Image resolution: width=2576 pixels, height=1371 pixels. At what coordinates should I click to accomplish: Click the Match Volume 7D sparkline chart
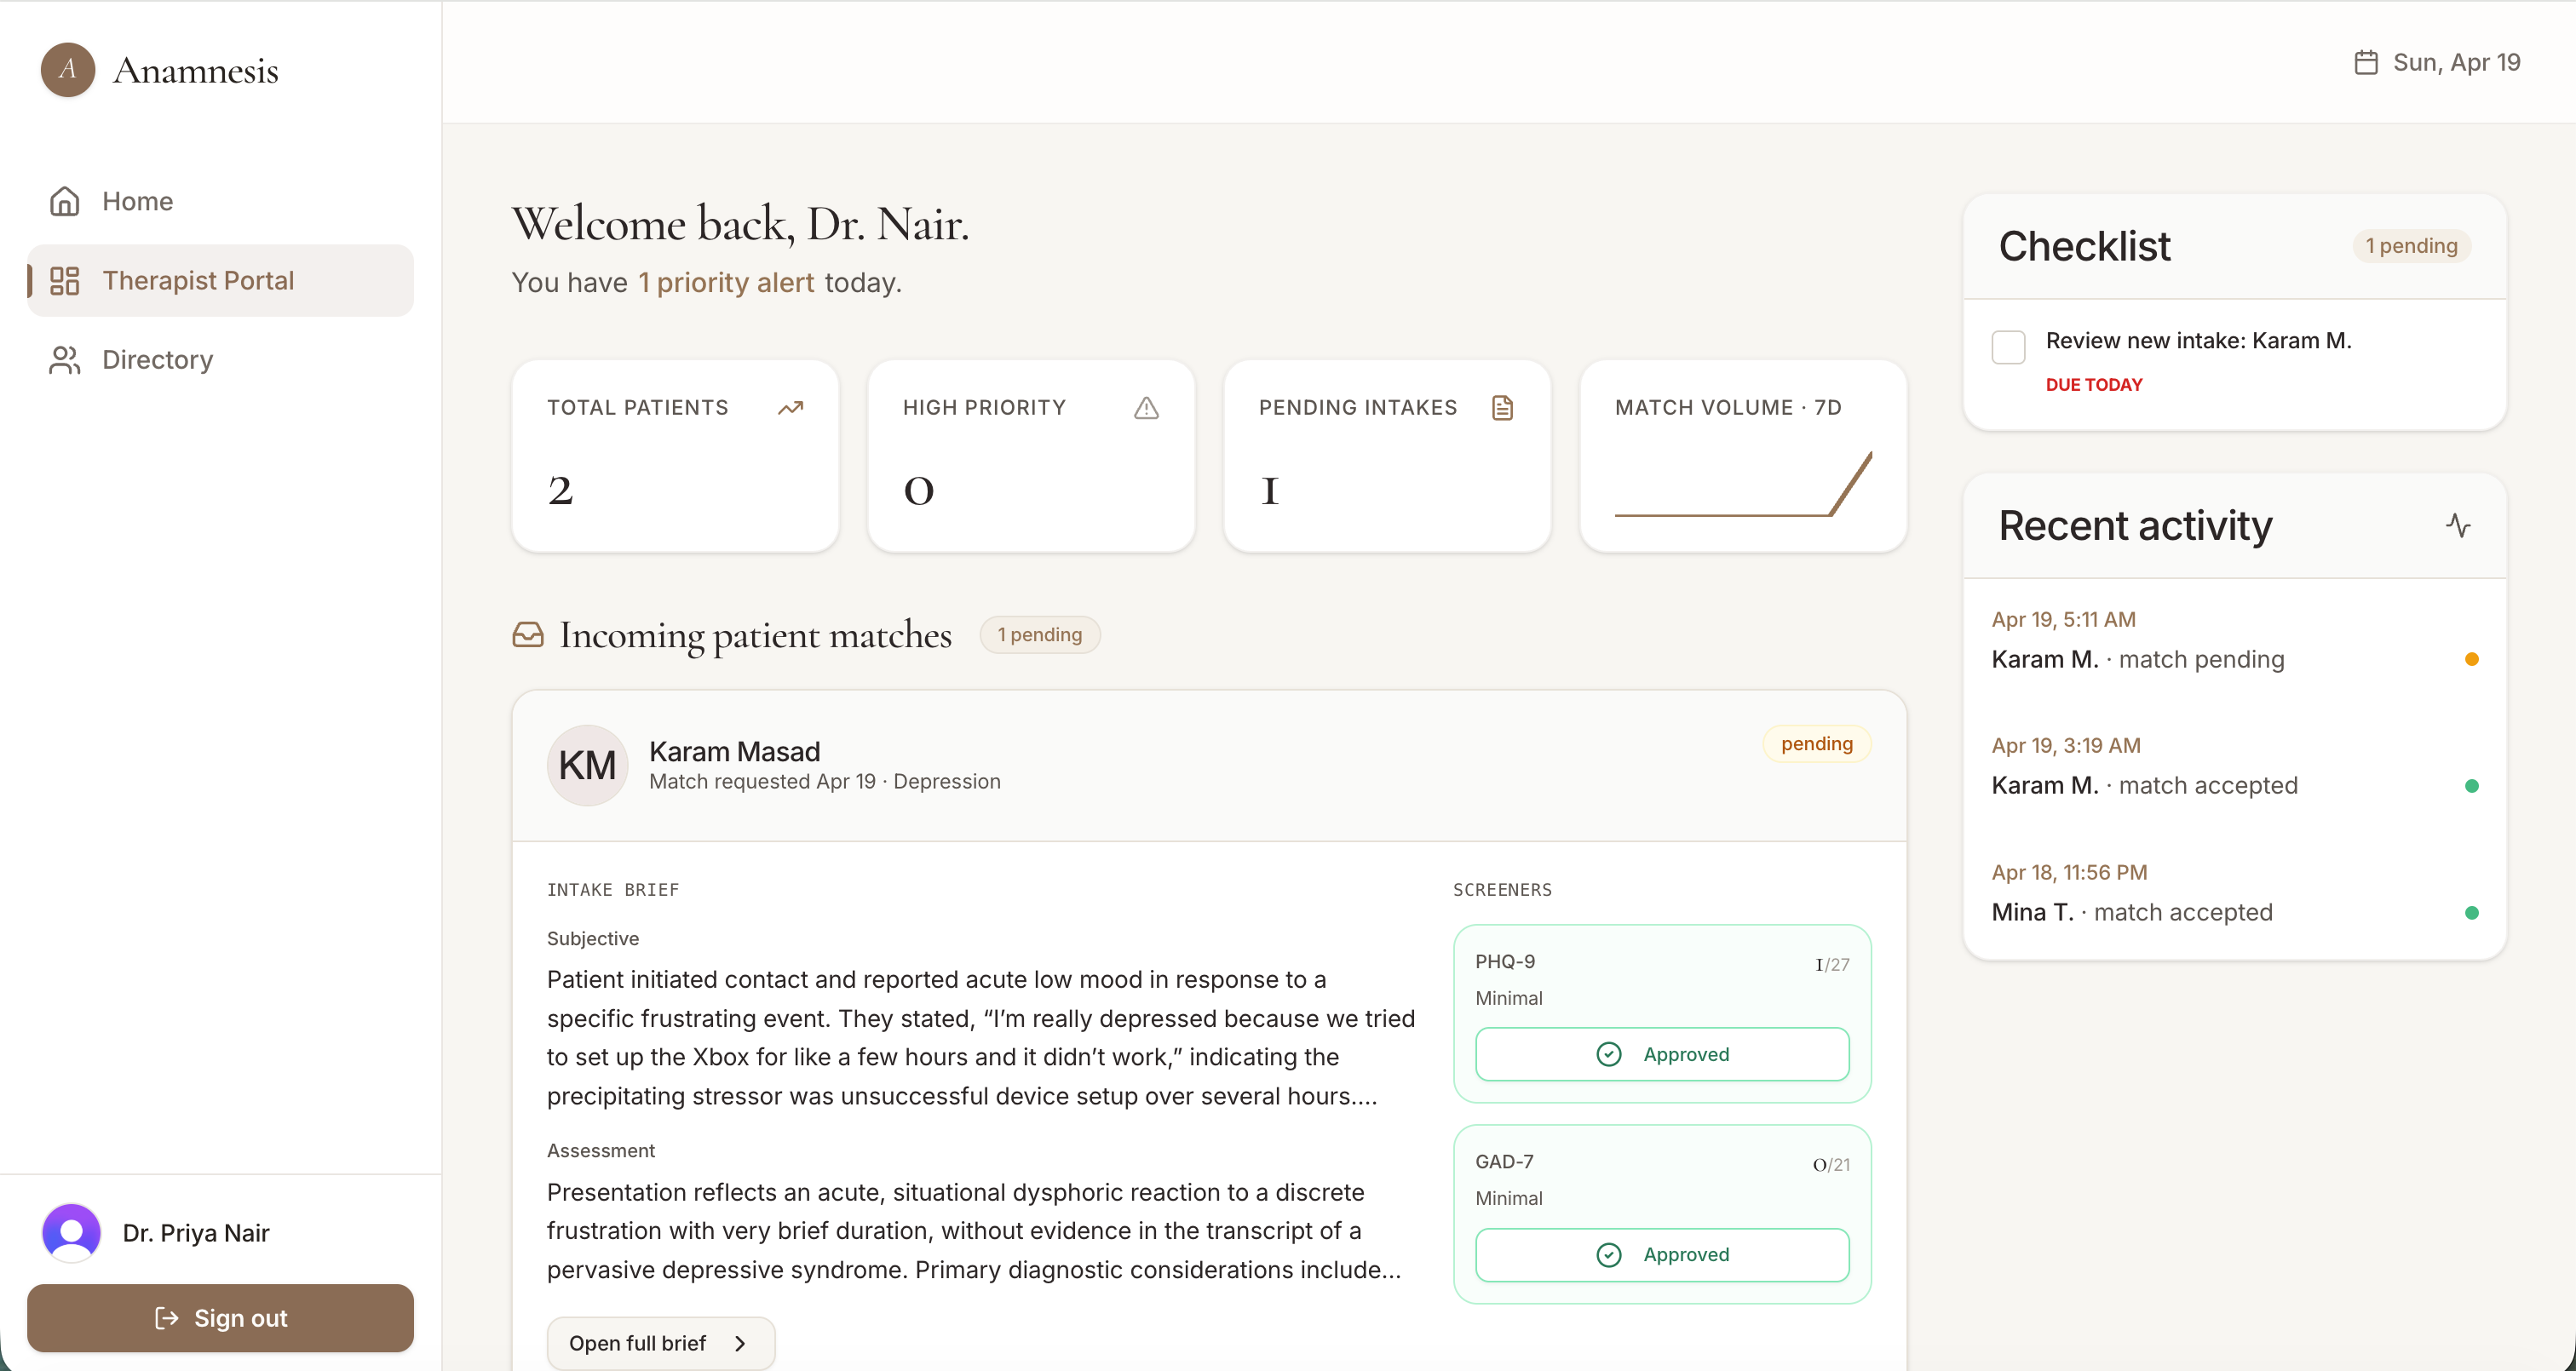(x=1742, y=485)
